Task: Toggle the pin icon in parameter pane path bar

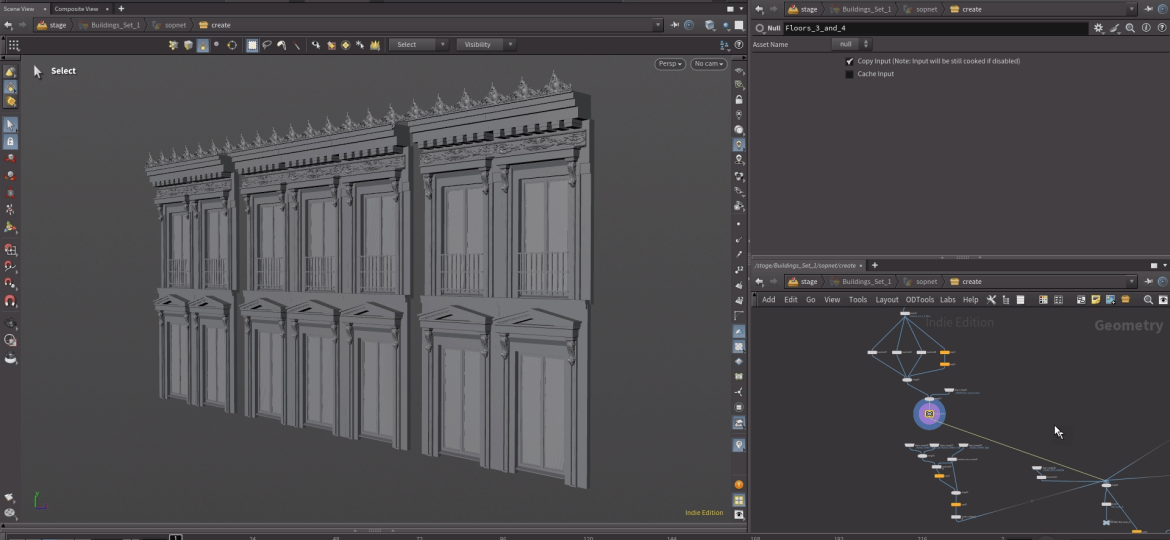Action: 1148,9
